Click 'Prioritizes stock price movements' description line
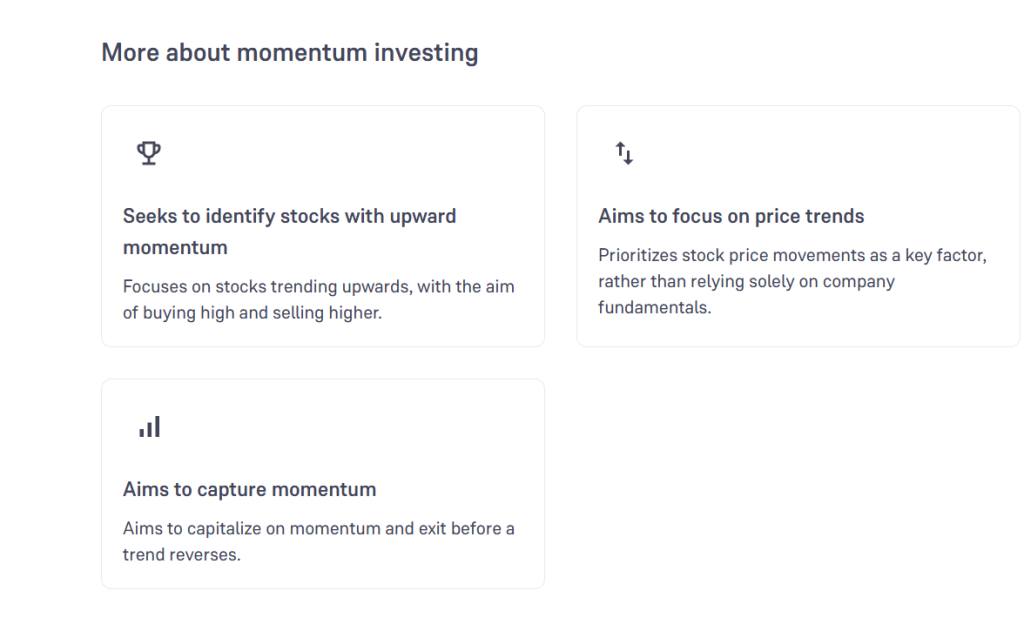The width and height of the screenshot is (1024, 631). pyautogui.click(x=792, y=256)
